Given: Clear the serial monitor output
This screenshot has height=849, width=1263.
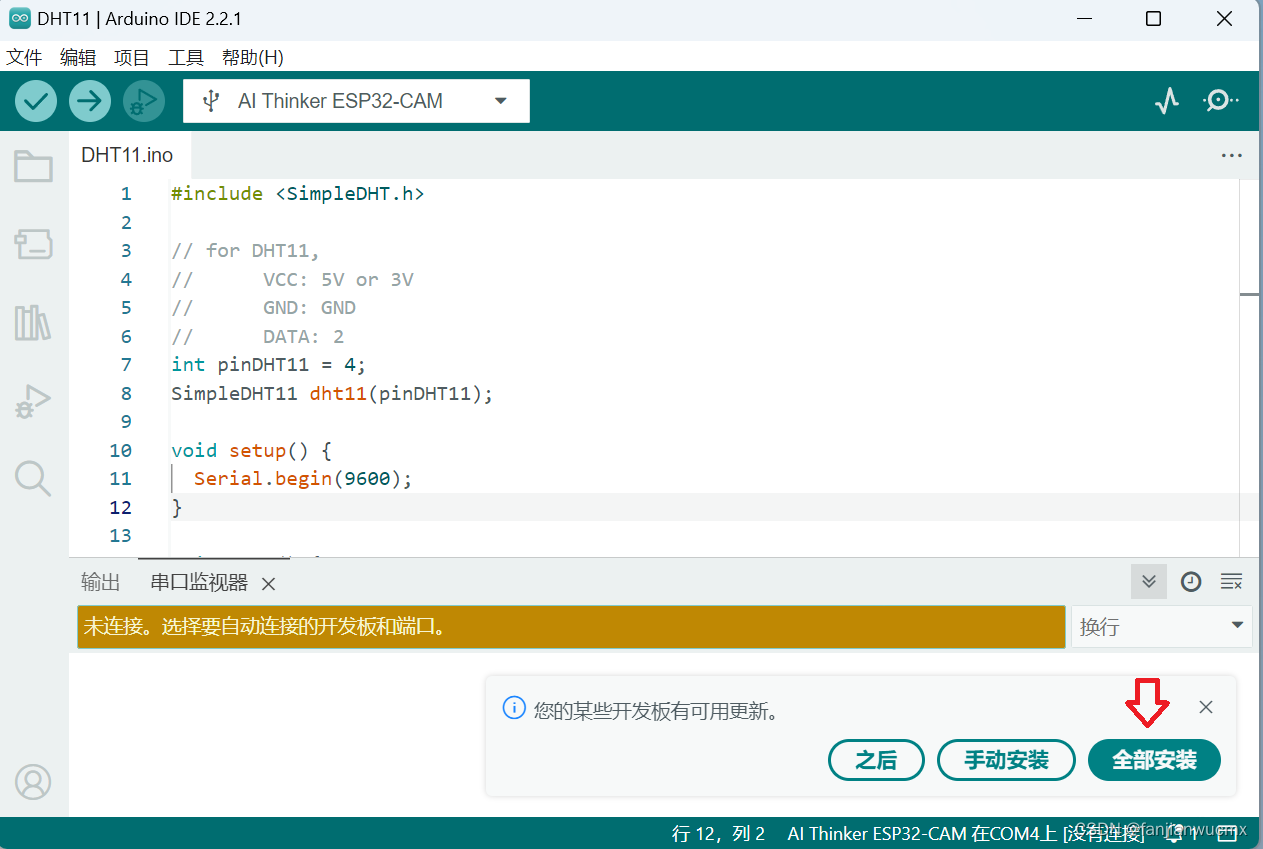Looking at the screenshot, I should click(1232, 582).
